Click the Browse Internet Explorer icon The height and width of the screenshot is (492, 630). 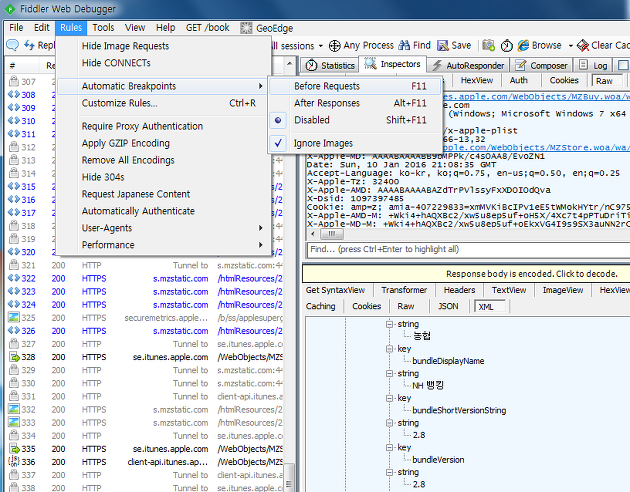(523, 45)
